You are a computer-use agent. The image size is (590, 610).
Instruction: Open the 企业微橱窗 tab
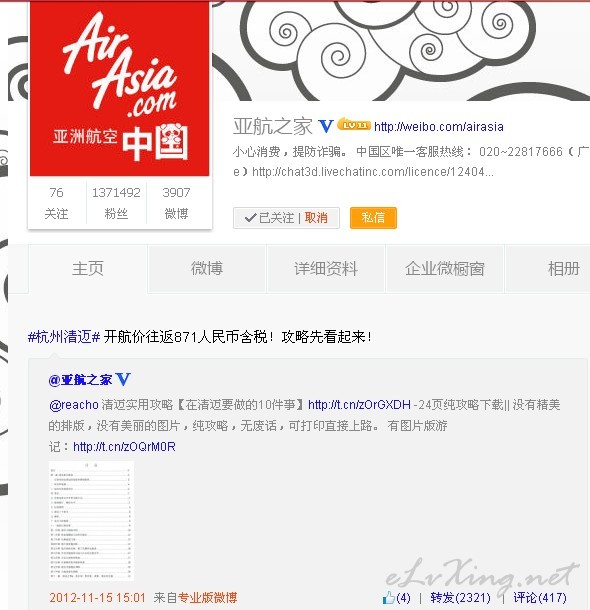tap(445, 269)
